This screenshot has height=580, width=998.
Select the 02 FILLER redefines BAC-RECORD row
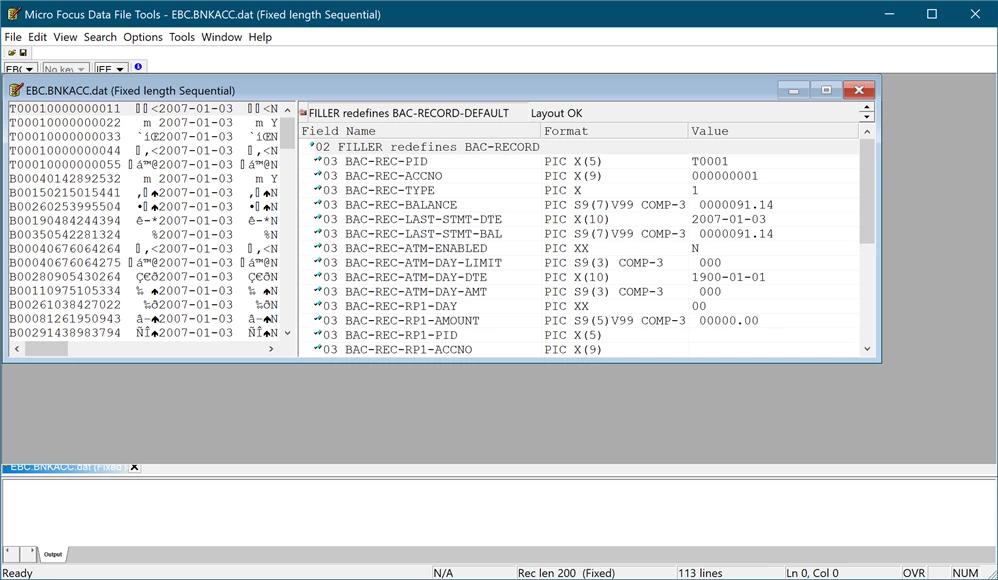(579, 147)
